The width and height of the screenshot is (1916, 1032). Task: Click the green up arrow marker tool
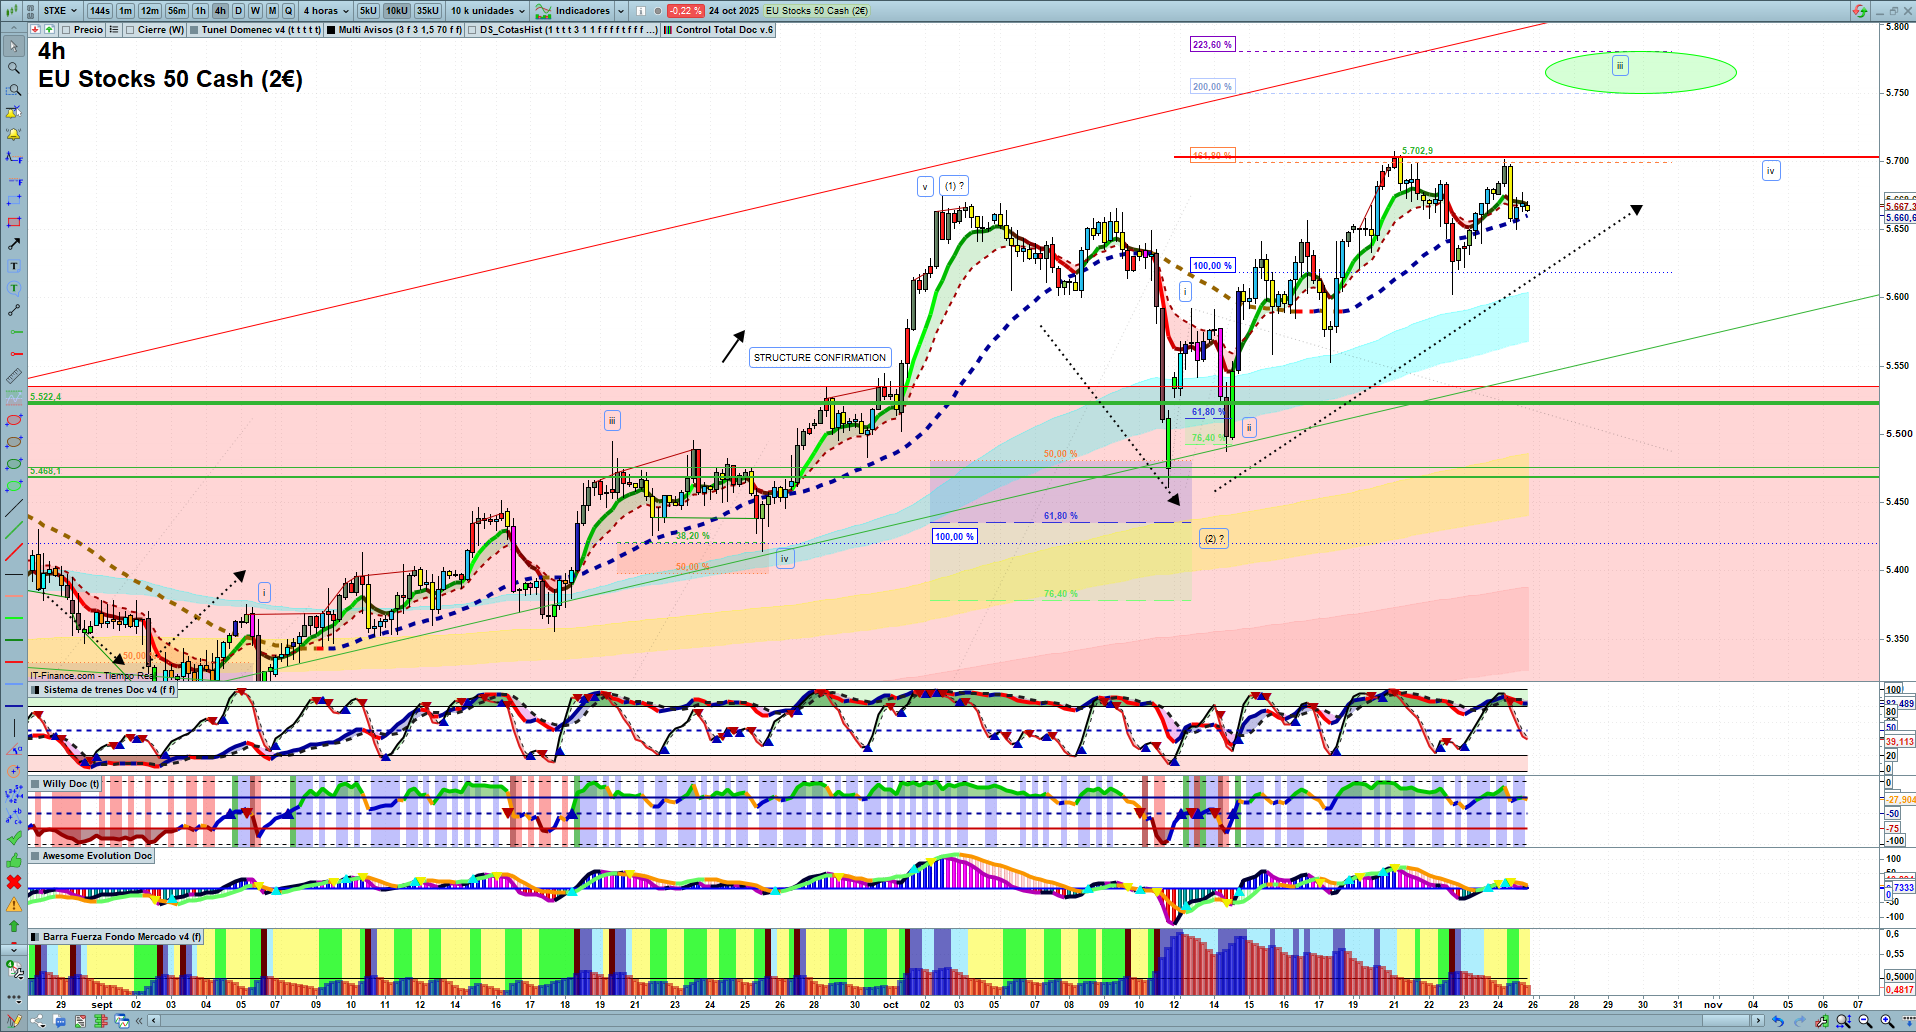coord(14,926)
